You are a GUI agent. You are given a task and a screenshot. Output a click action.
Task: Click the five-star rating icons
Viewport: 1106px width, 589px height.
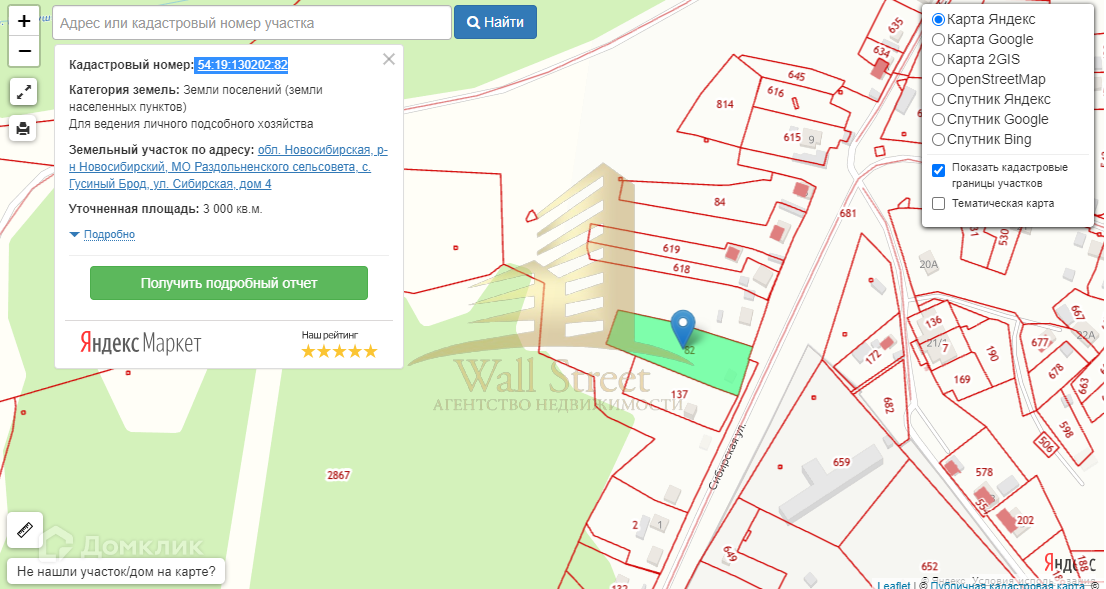[339, 351]
